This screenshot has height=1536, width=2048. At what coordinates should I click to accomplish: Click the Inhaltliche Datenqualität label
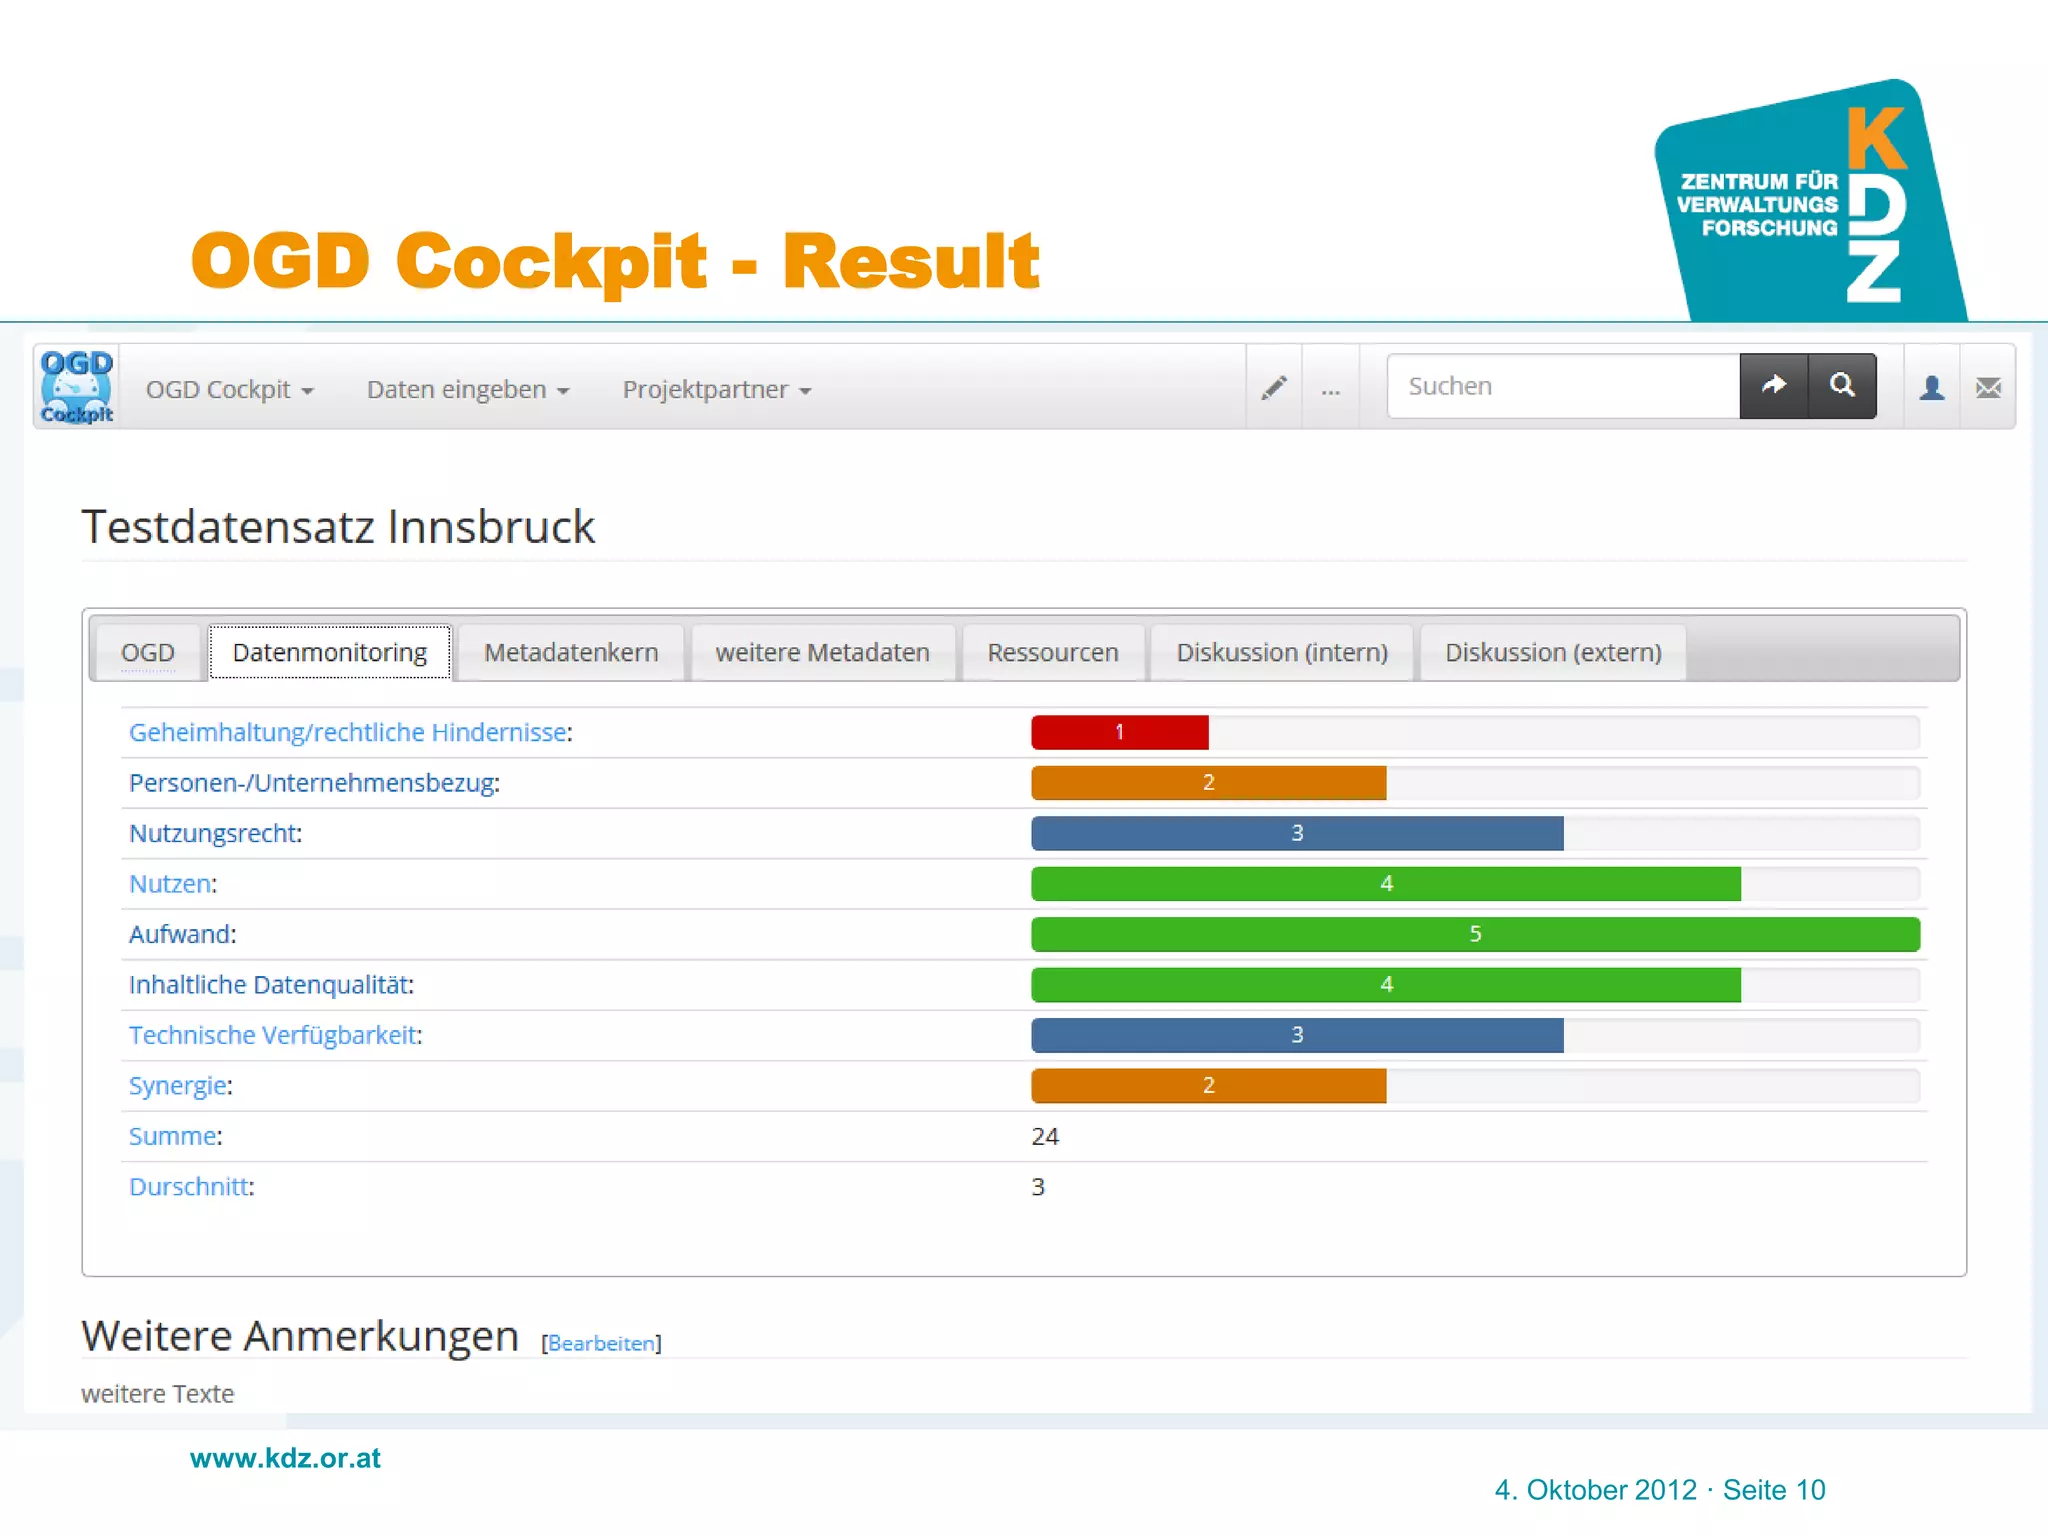tap(271, 985)
